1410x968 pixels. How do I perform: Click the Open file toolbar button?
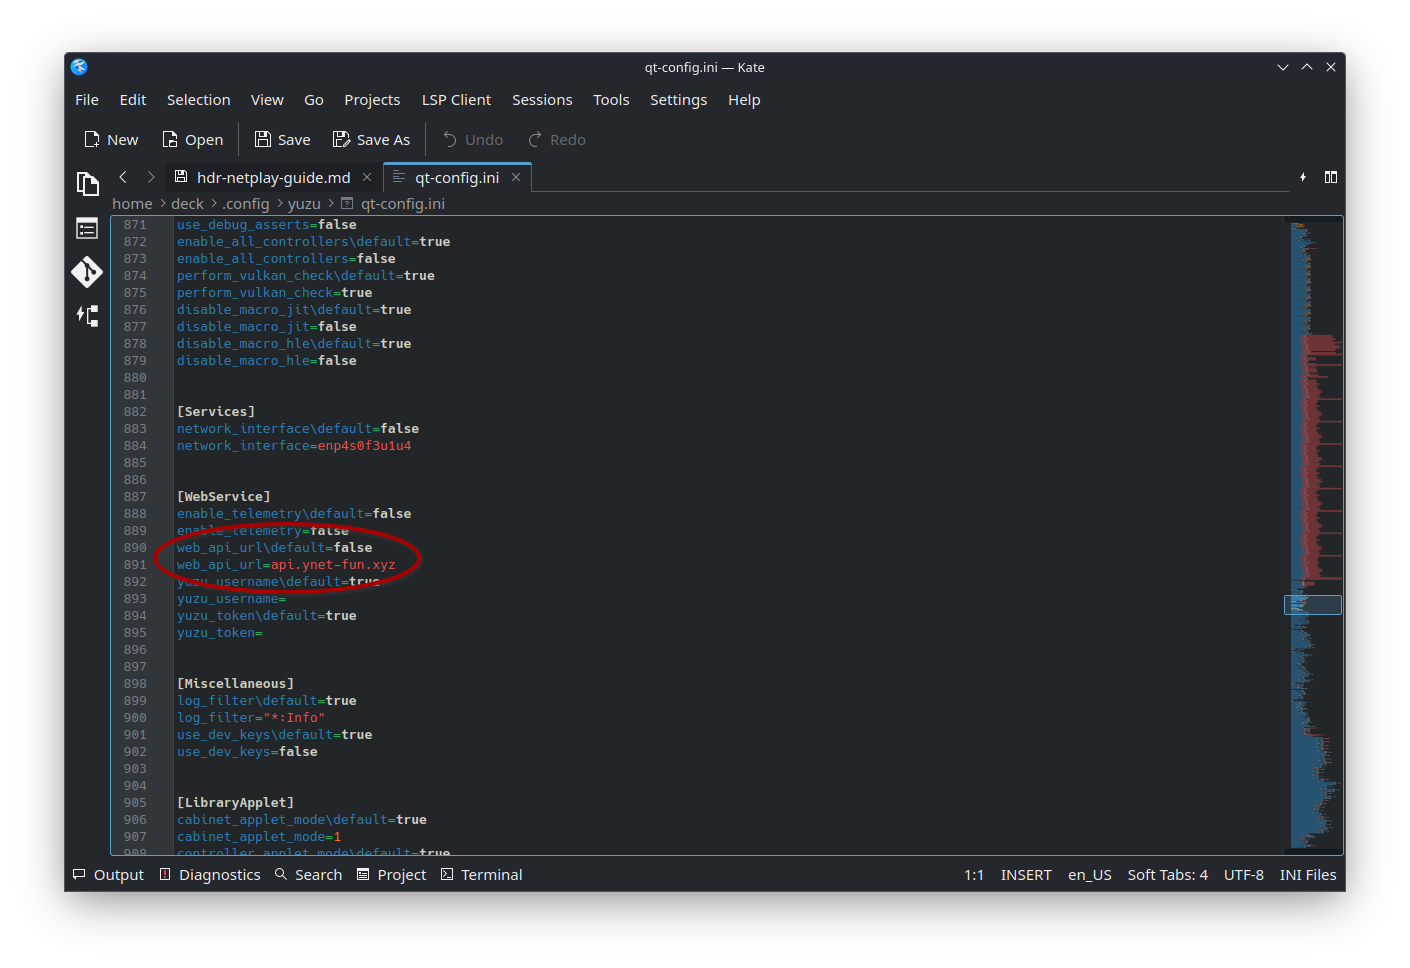(192, 140)
